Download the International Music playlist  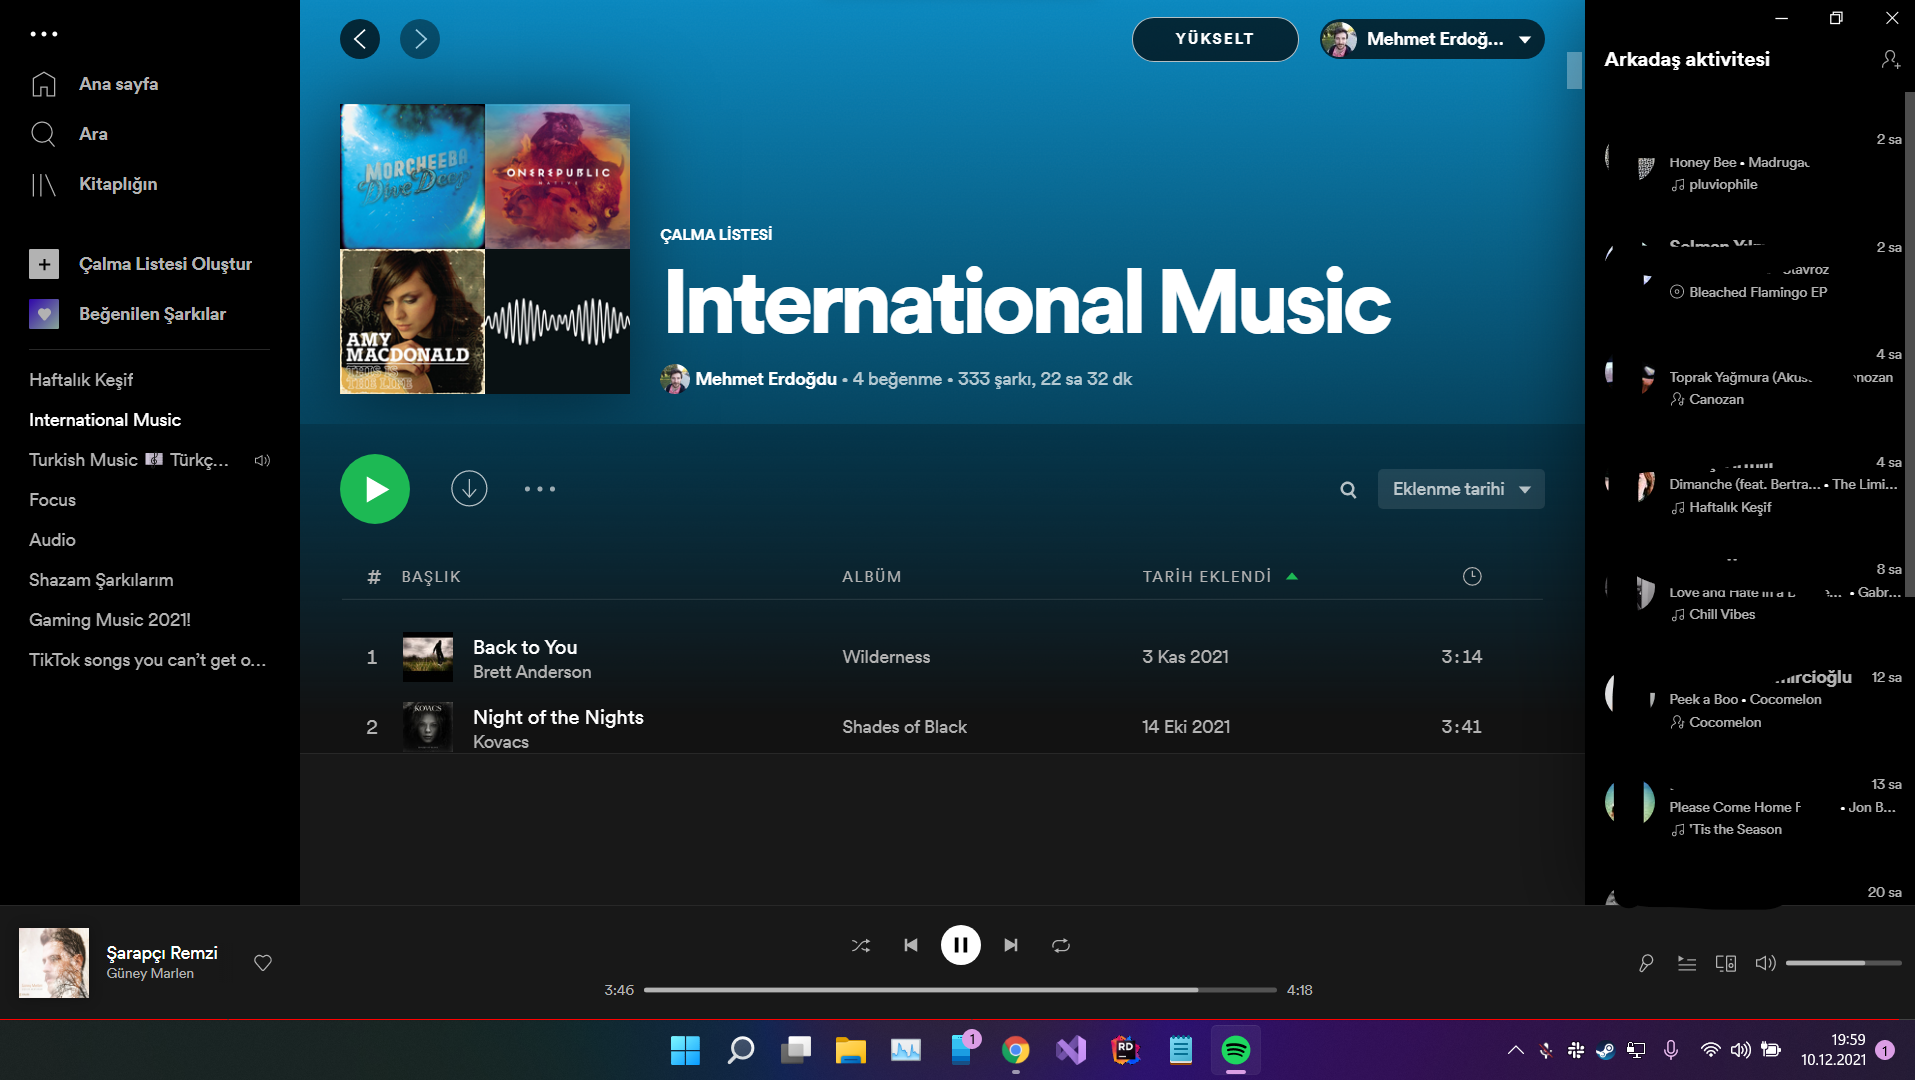point(469,489)
